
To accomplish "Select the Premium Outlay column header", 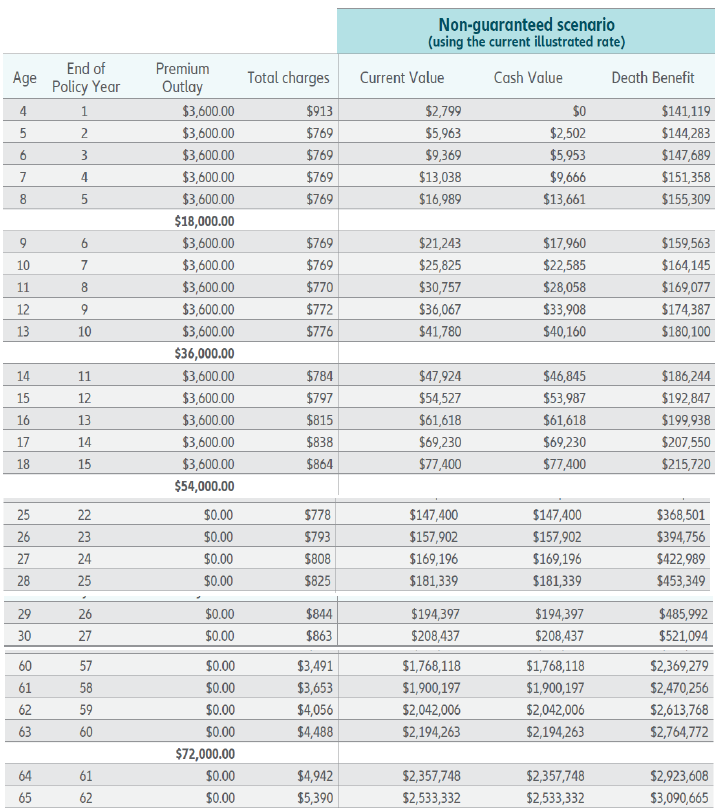I will [x=182, y=77].
